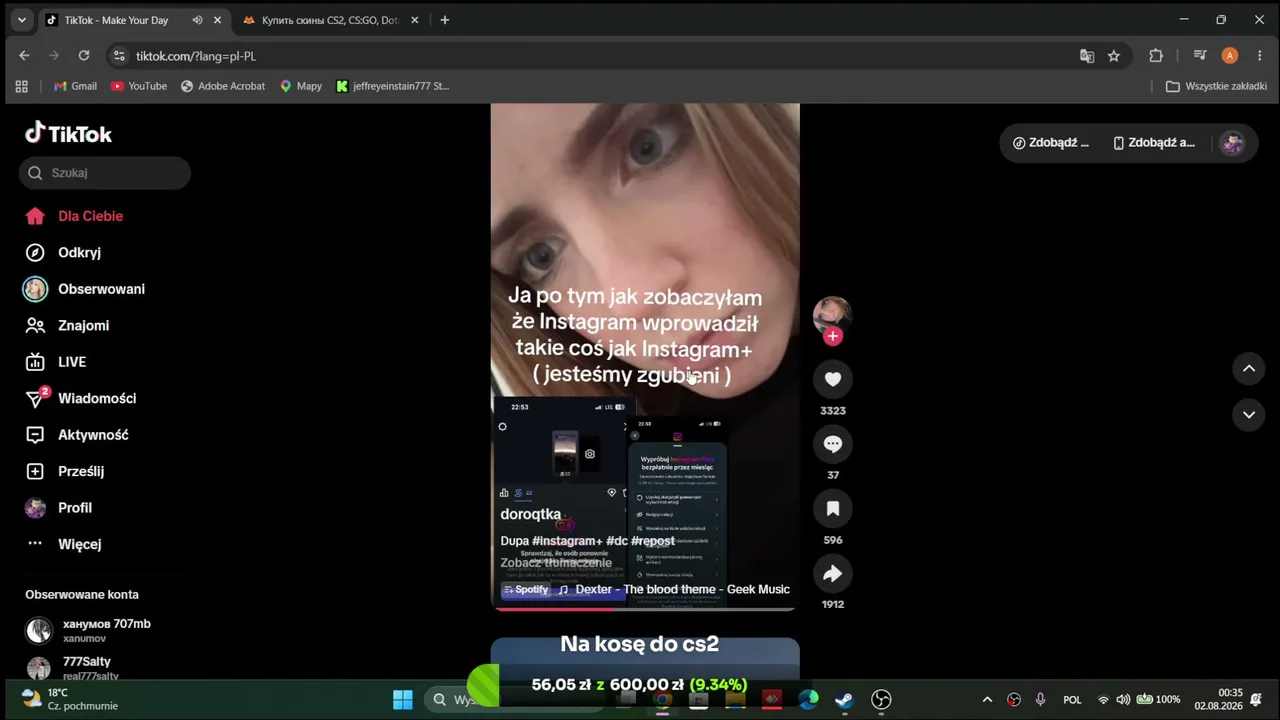
Task: Open Chrome media controls
Action: click(x=1201, y=56)
